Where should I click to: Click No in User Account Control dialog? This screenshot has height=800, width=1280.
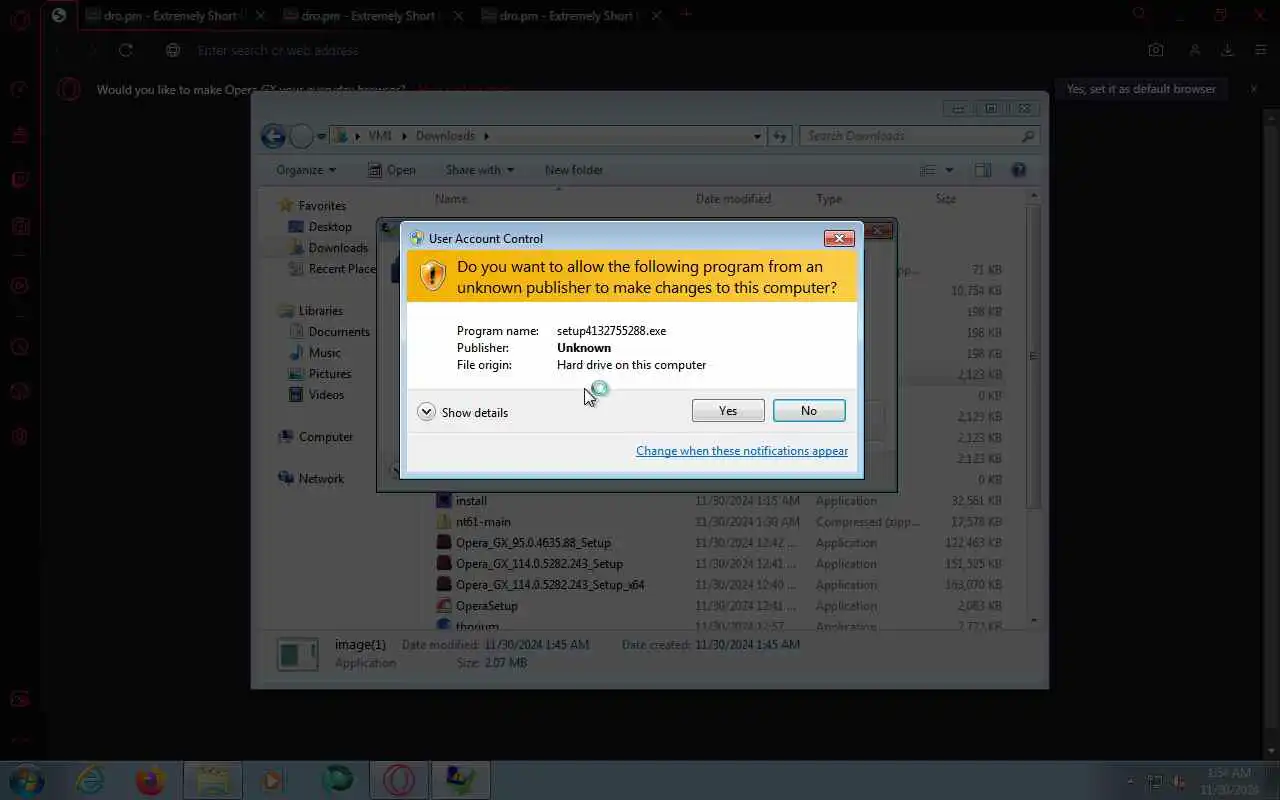click(809, 411)
